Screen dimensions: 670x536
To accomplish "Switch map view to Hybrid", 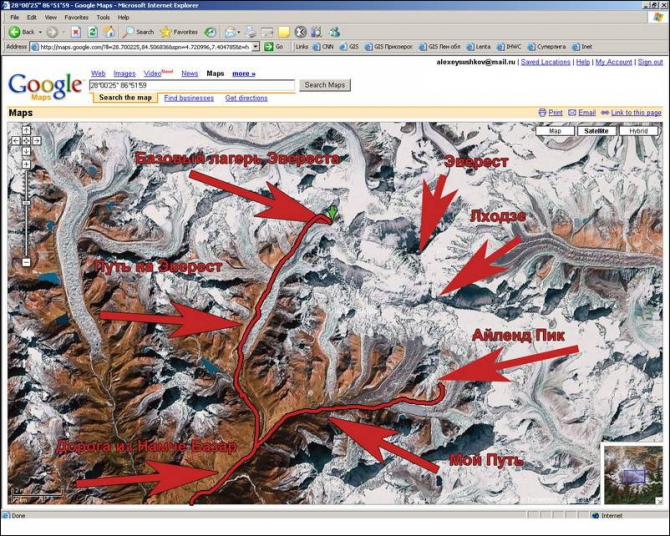I will click(638, 131).
